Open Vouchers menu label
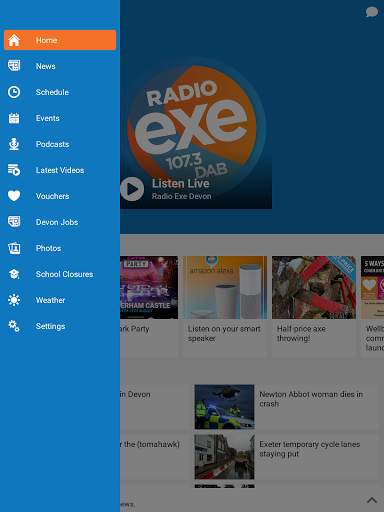Viewport: 384px width, 512px height. [52, 196]
